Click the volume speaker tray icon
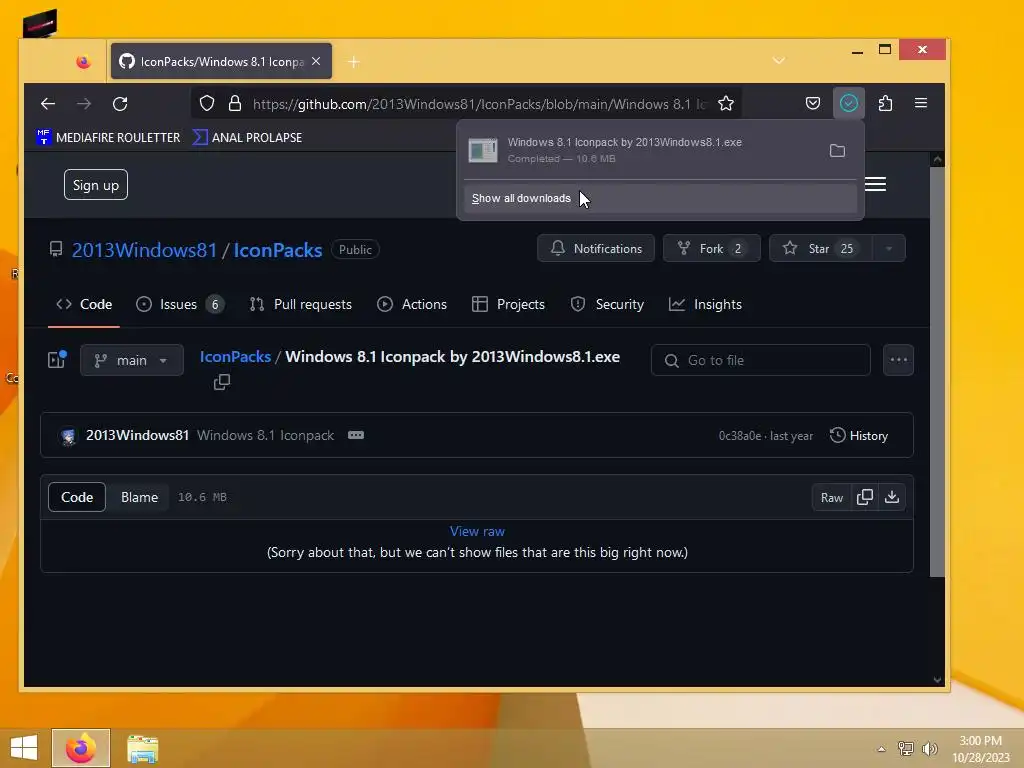Screen dimensions: 1024x768 929,748
